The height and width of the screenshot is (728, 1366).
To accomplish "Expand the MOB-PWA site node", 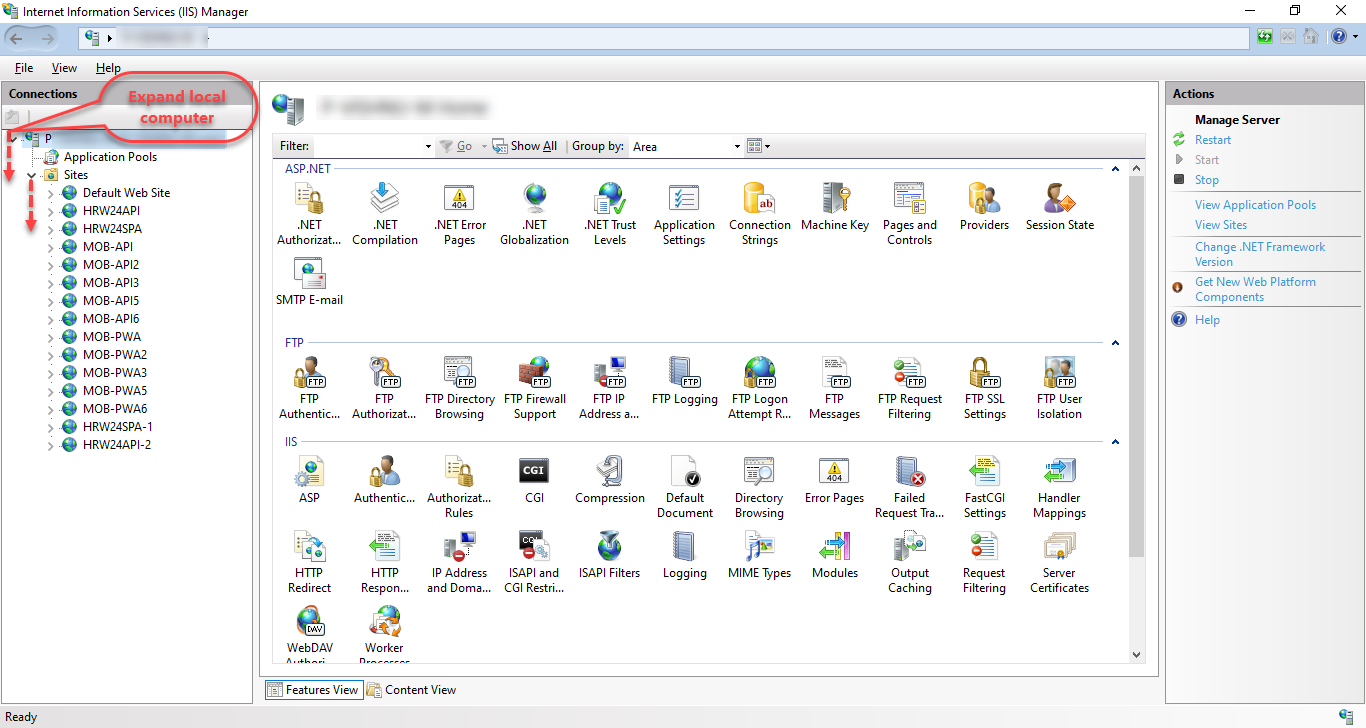I will pyautogui.click(x=49, y=336).
